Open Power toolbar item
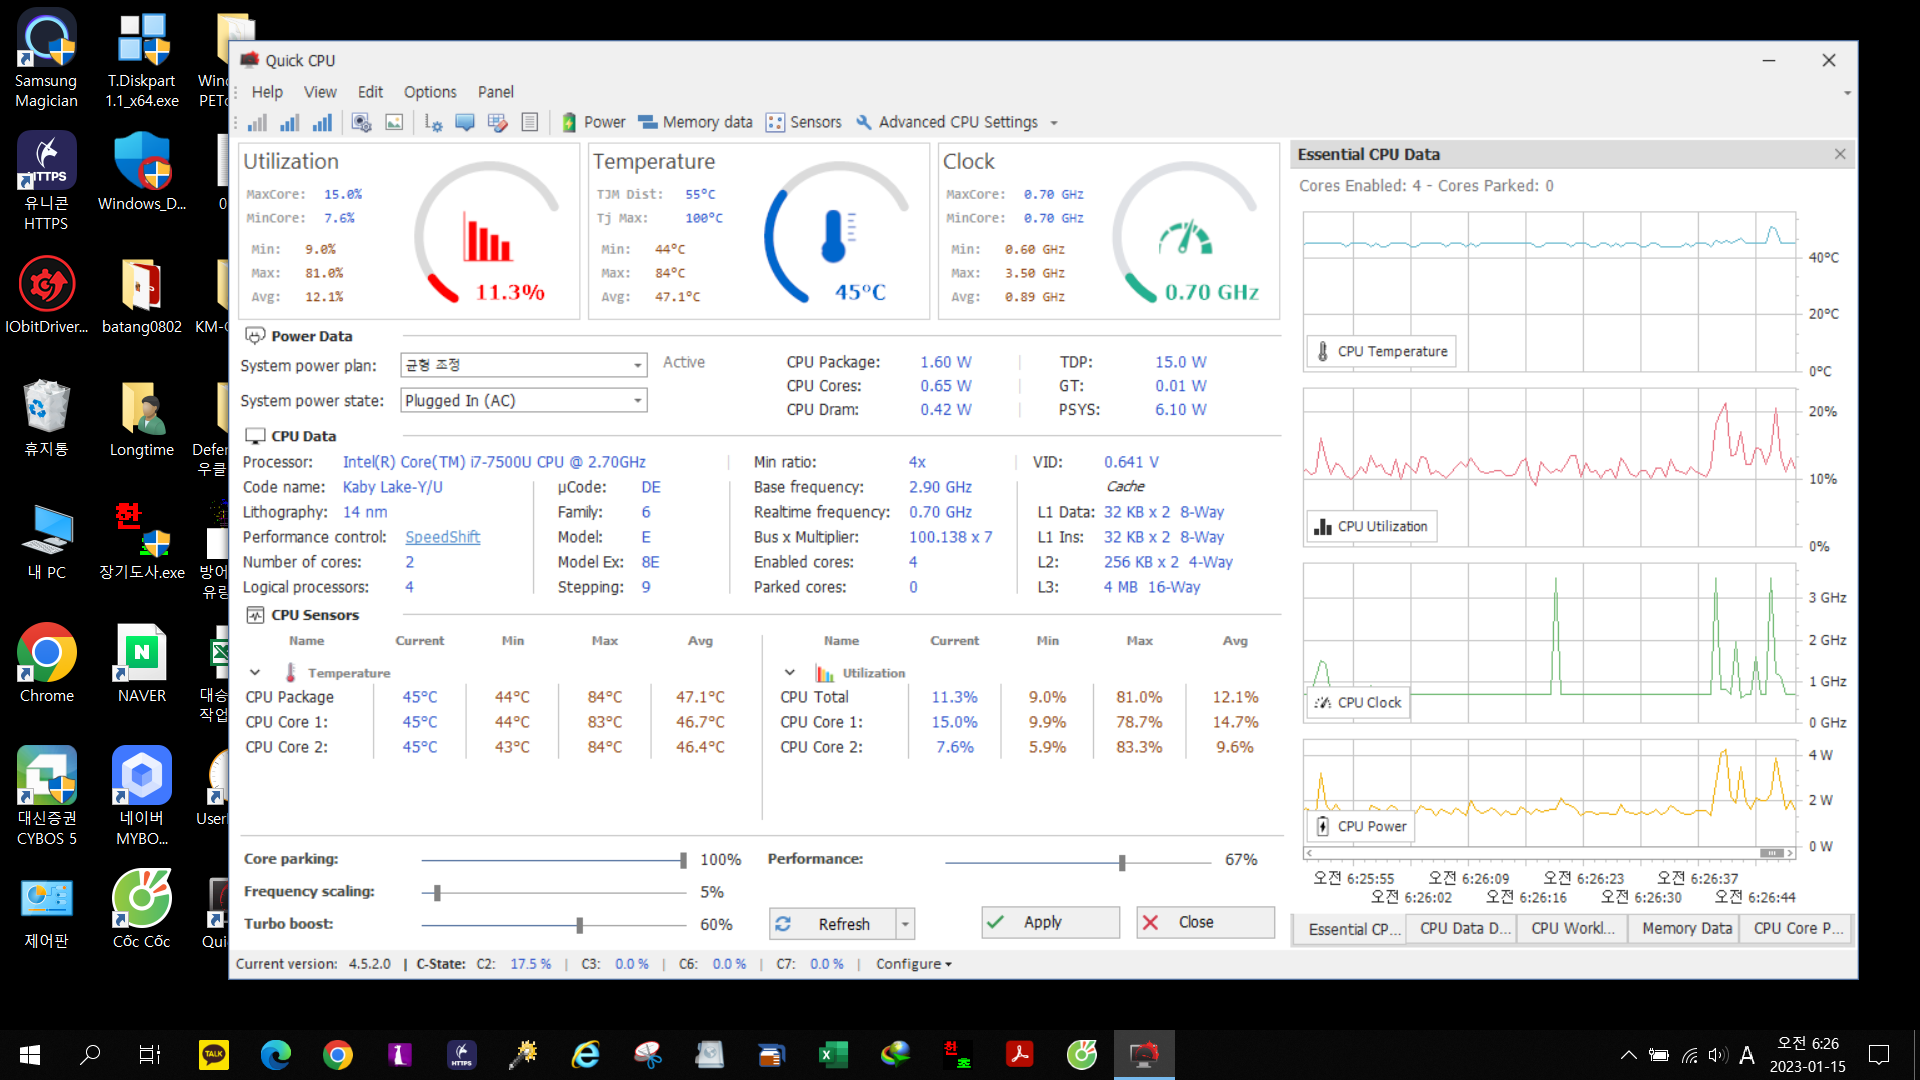The height and width of the screenshot is (1080, 1920). [593, 122]
